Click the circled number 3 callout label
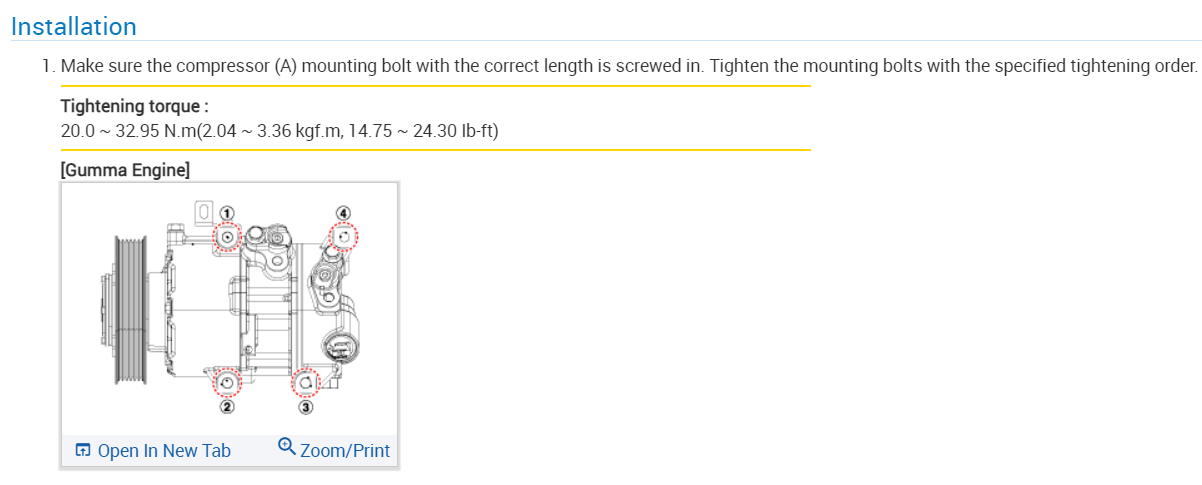This screenshot has width=1202, height=485. 306,406
